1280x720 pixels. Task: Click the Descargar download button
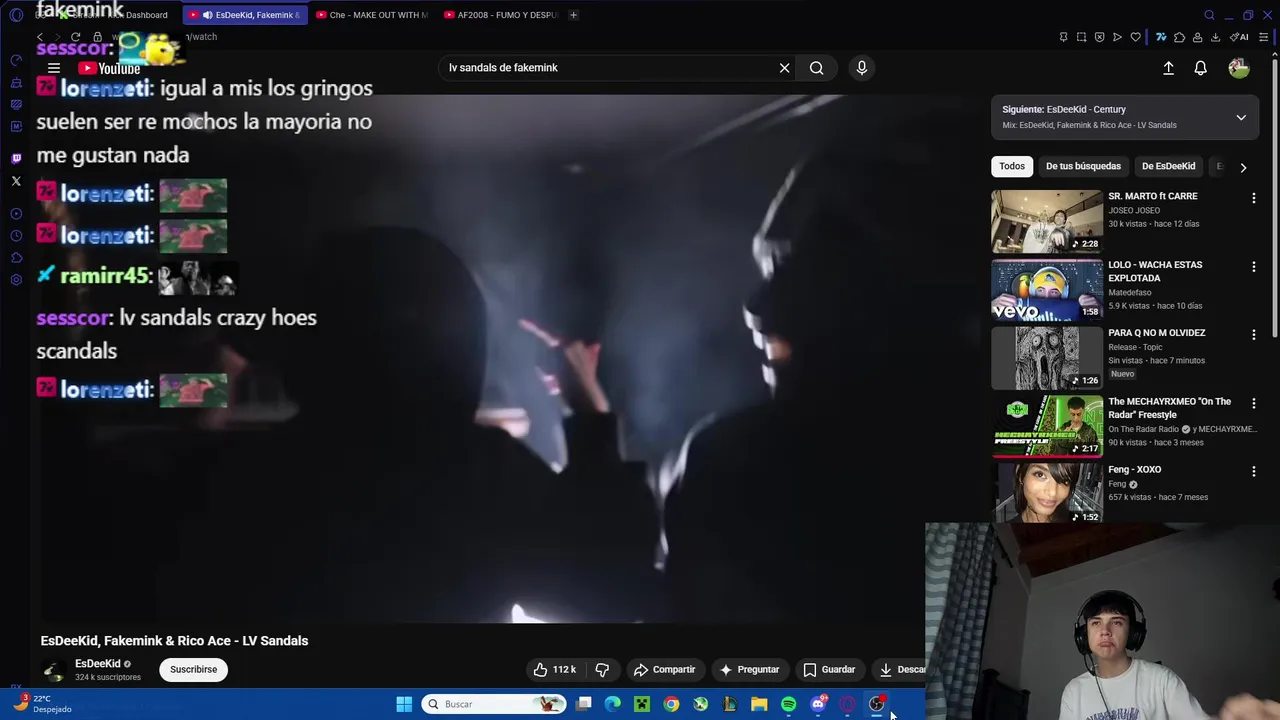pos(901,670)
